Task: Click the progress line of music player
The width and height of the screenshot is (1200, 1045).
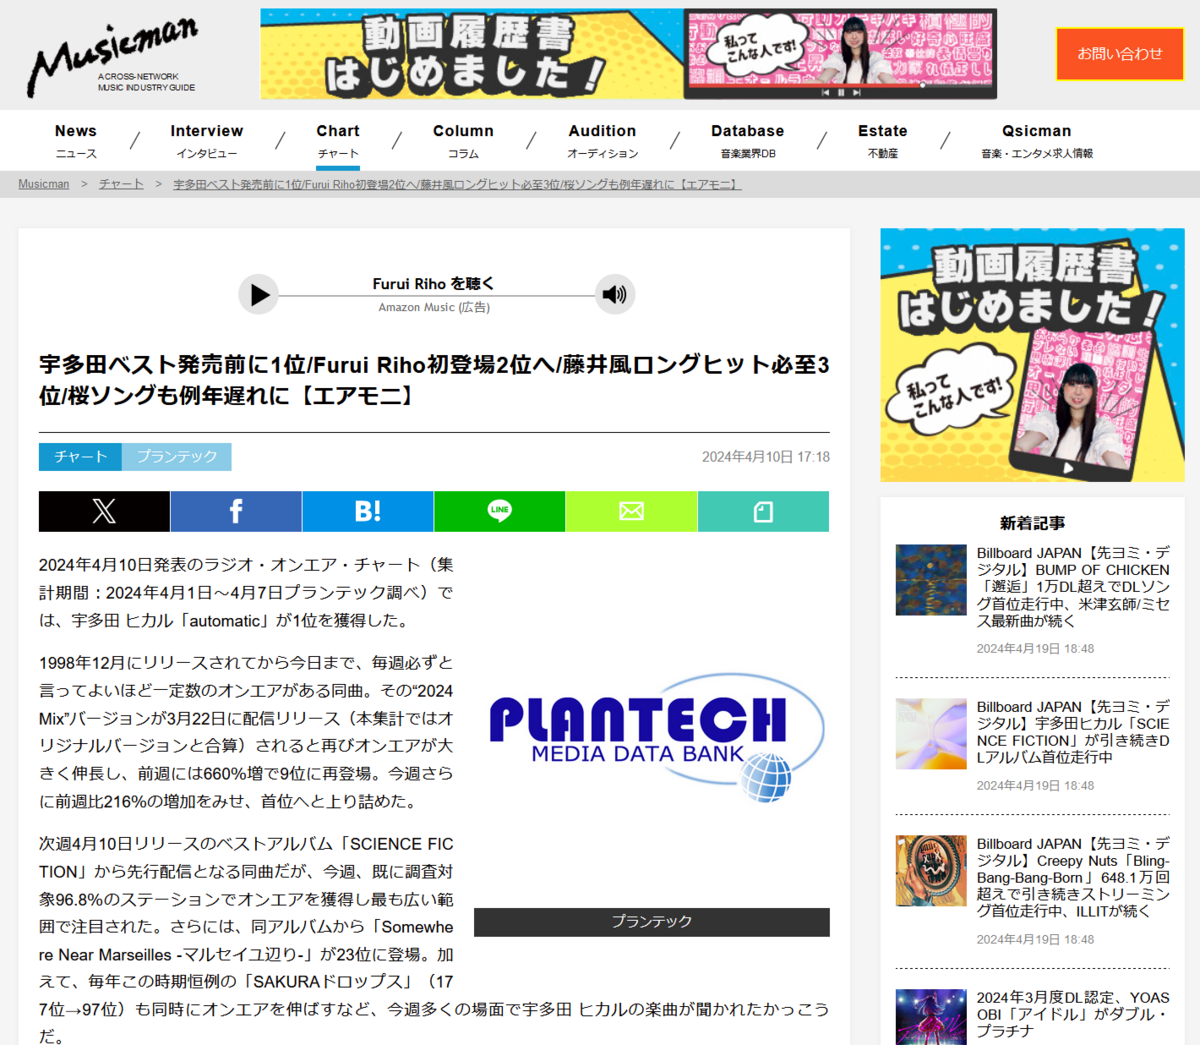Action: click(x=437, y=296)
